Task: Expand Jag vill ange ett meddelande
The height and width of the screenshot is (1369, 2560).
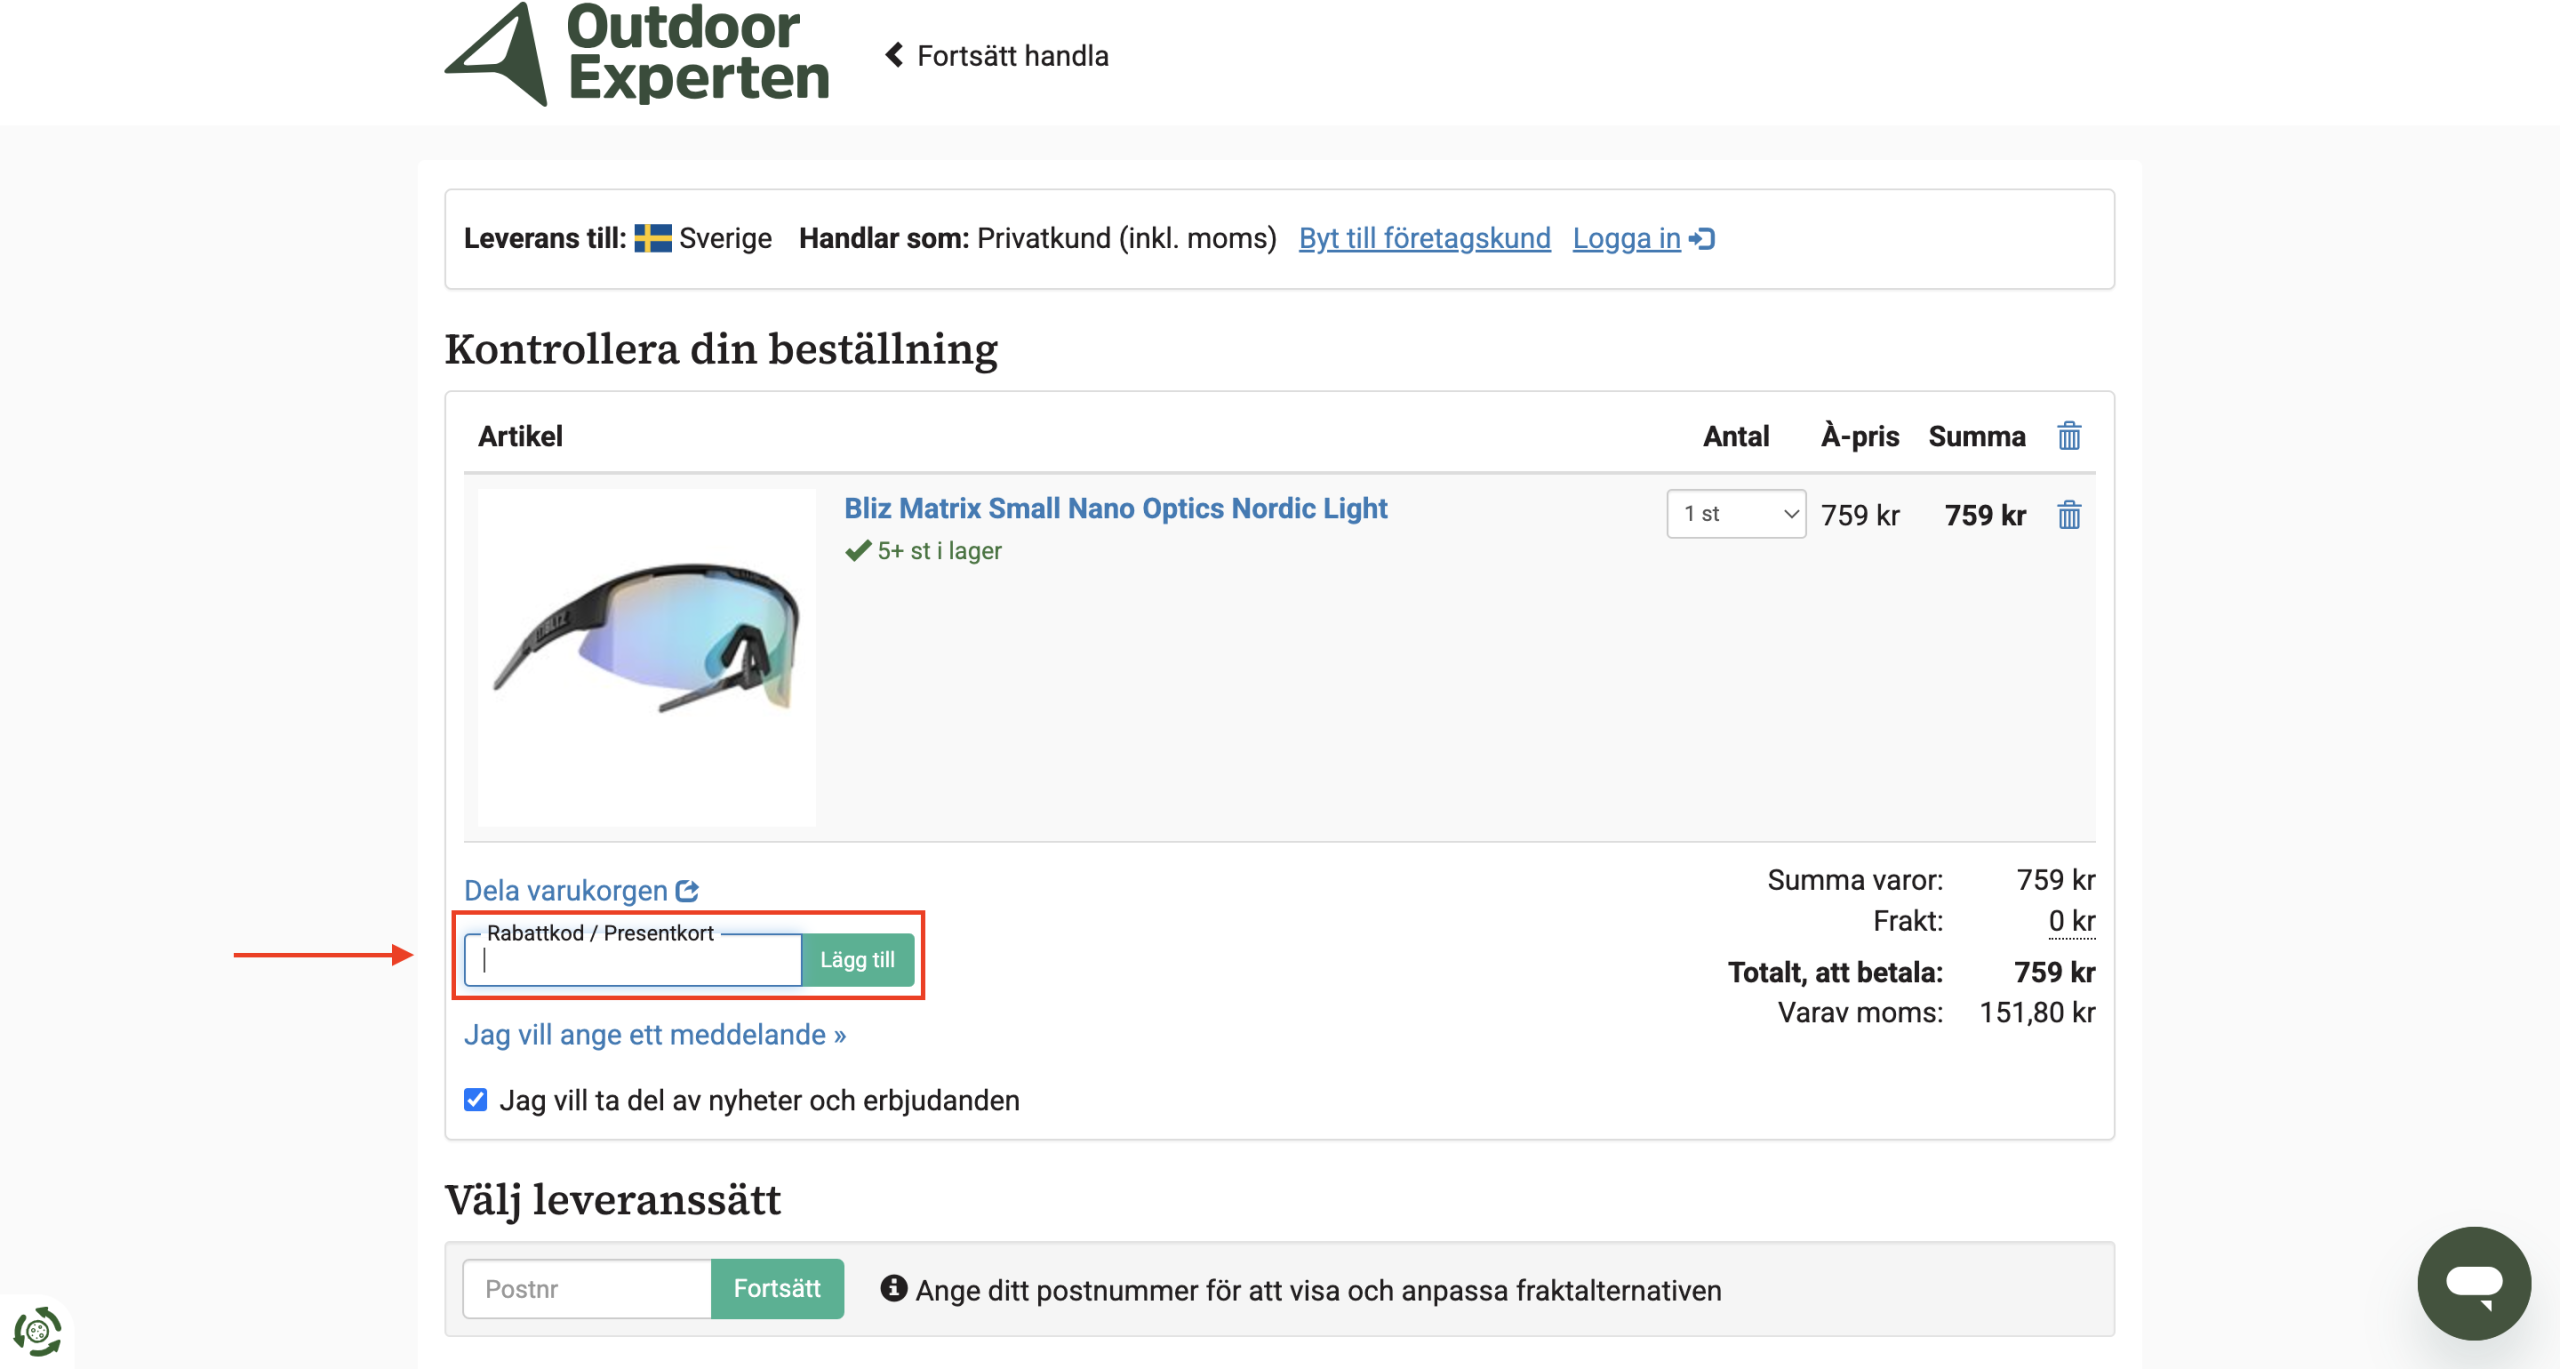Action: tap(655, 1035)
